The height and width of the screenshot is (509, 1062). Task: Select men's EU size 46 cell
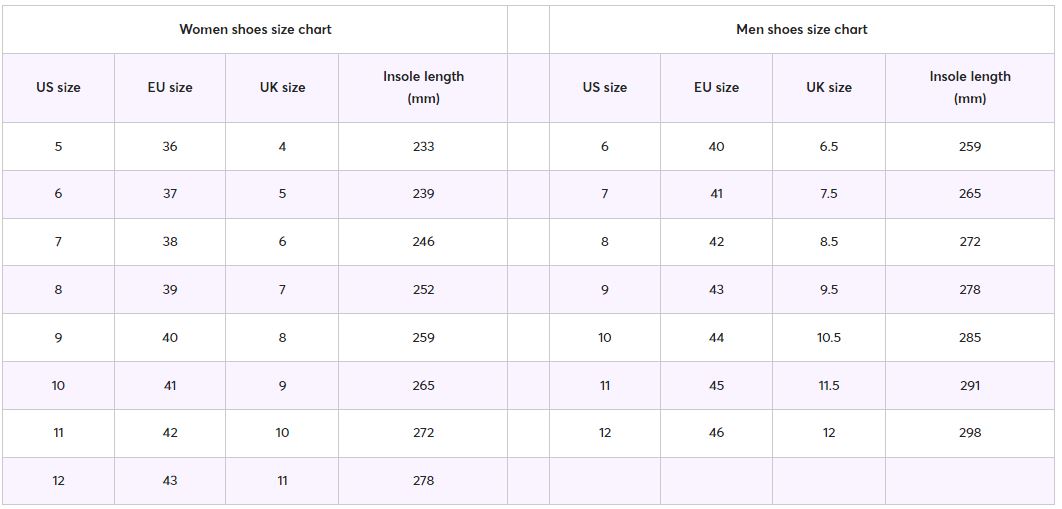pos(717,433)
